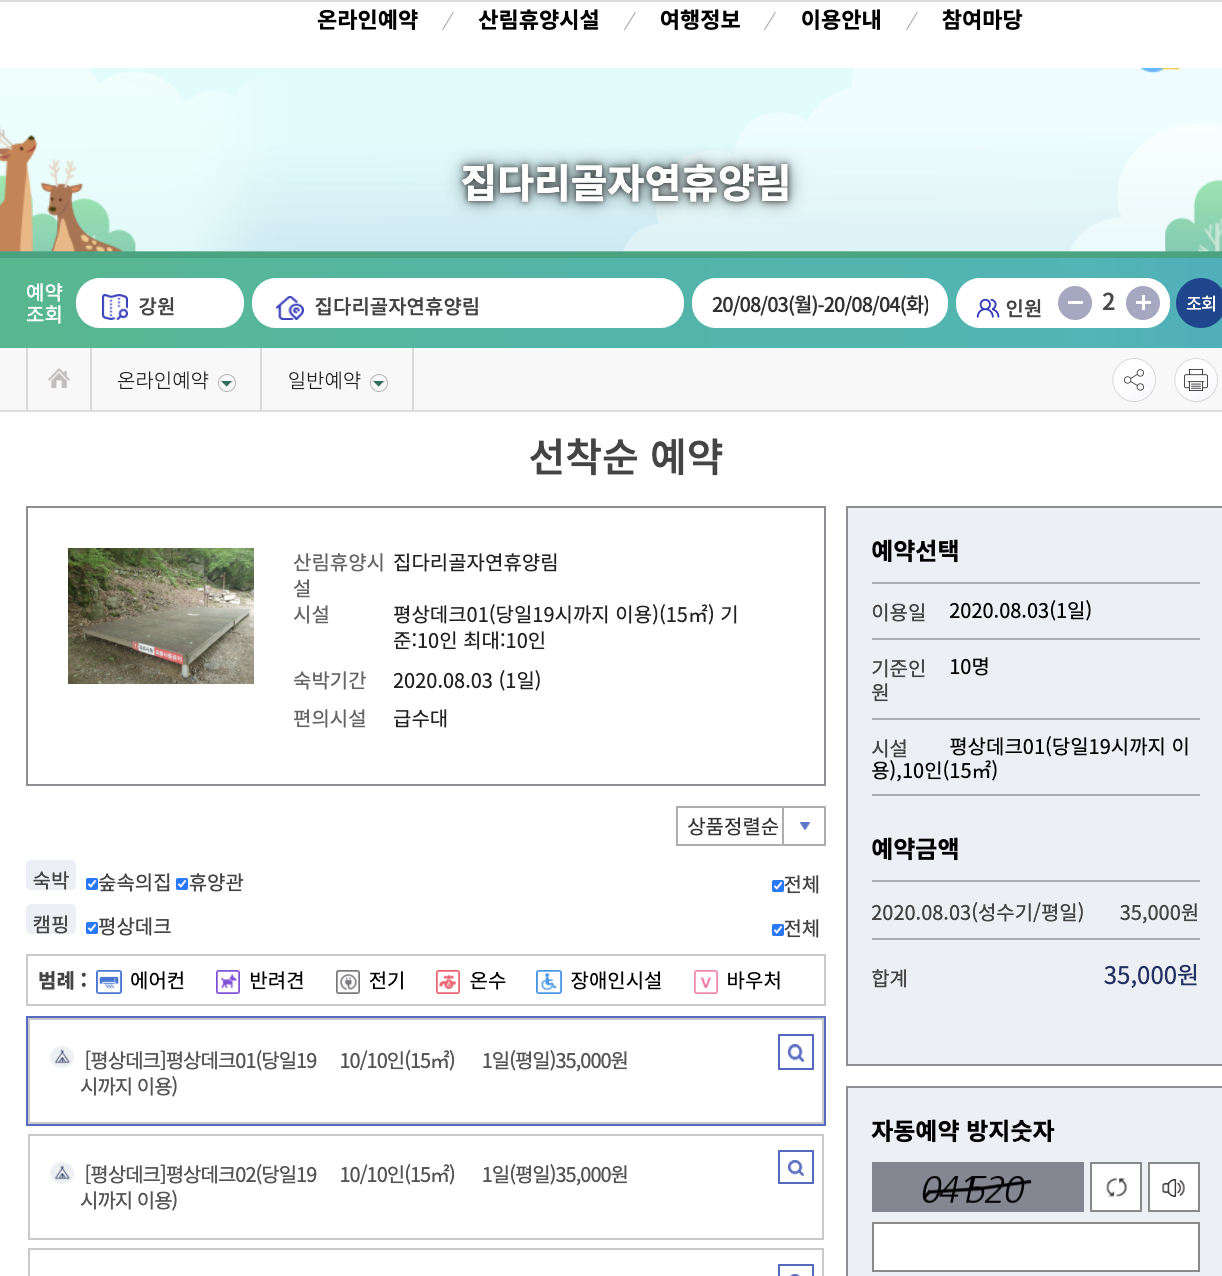
Task: Click the 평상데크 facility photo thumbnail
Action: 161,616
